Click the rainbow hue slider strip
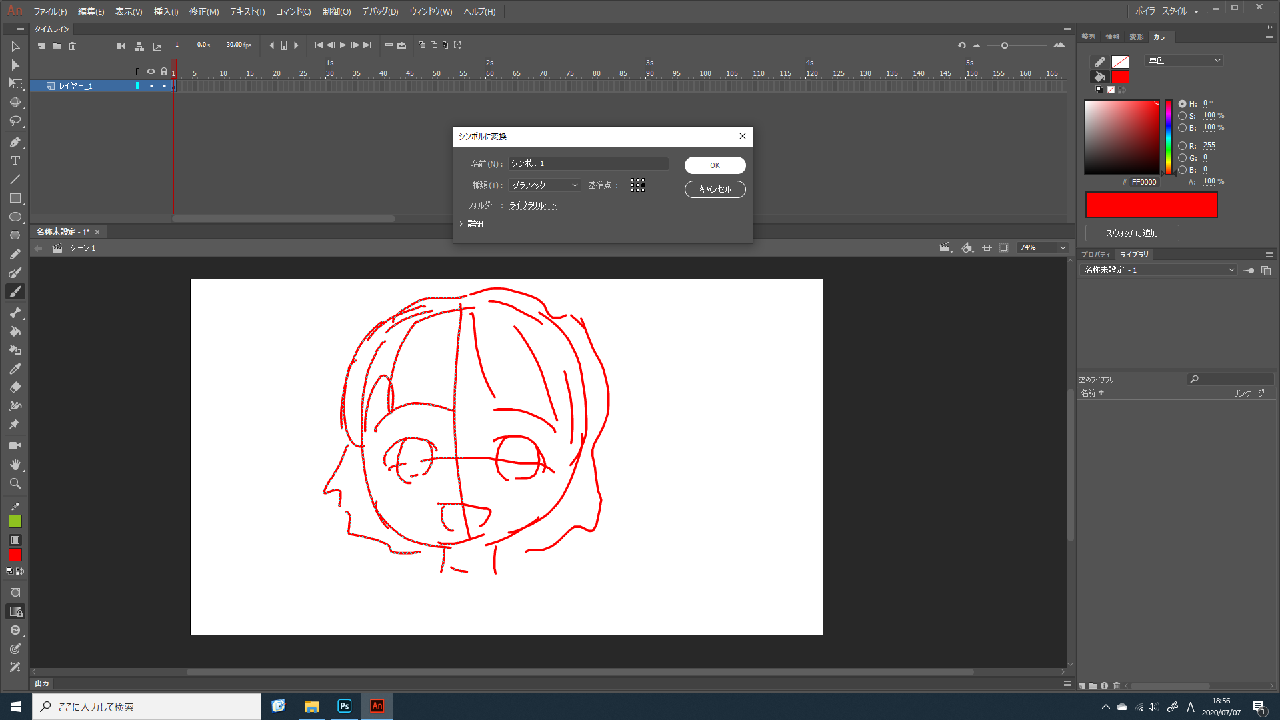 tap(1167, 137)
